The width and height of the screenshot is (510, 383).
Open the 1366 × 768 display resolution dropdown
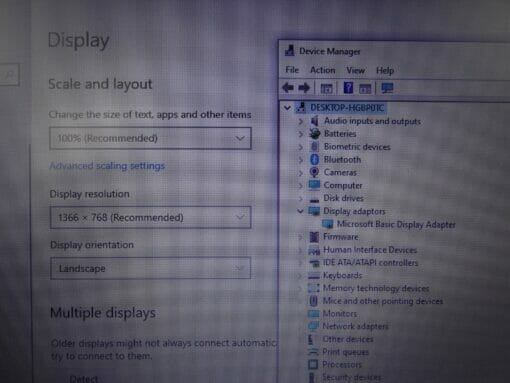pyautogui.click(x=150, y=217)
